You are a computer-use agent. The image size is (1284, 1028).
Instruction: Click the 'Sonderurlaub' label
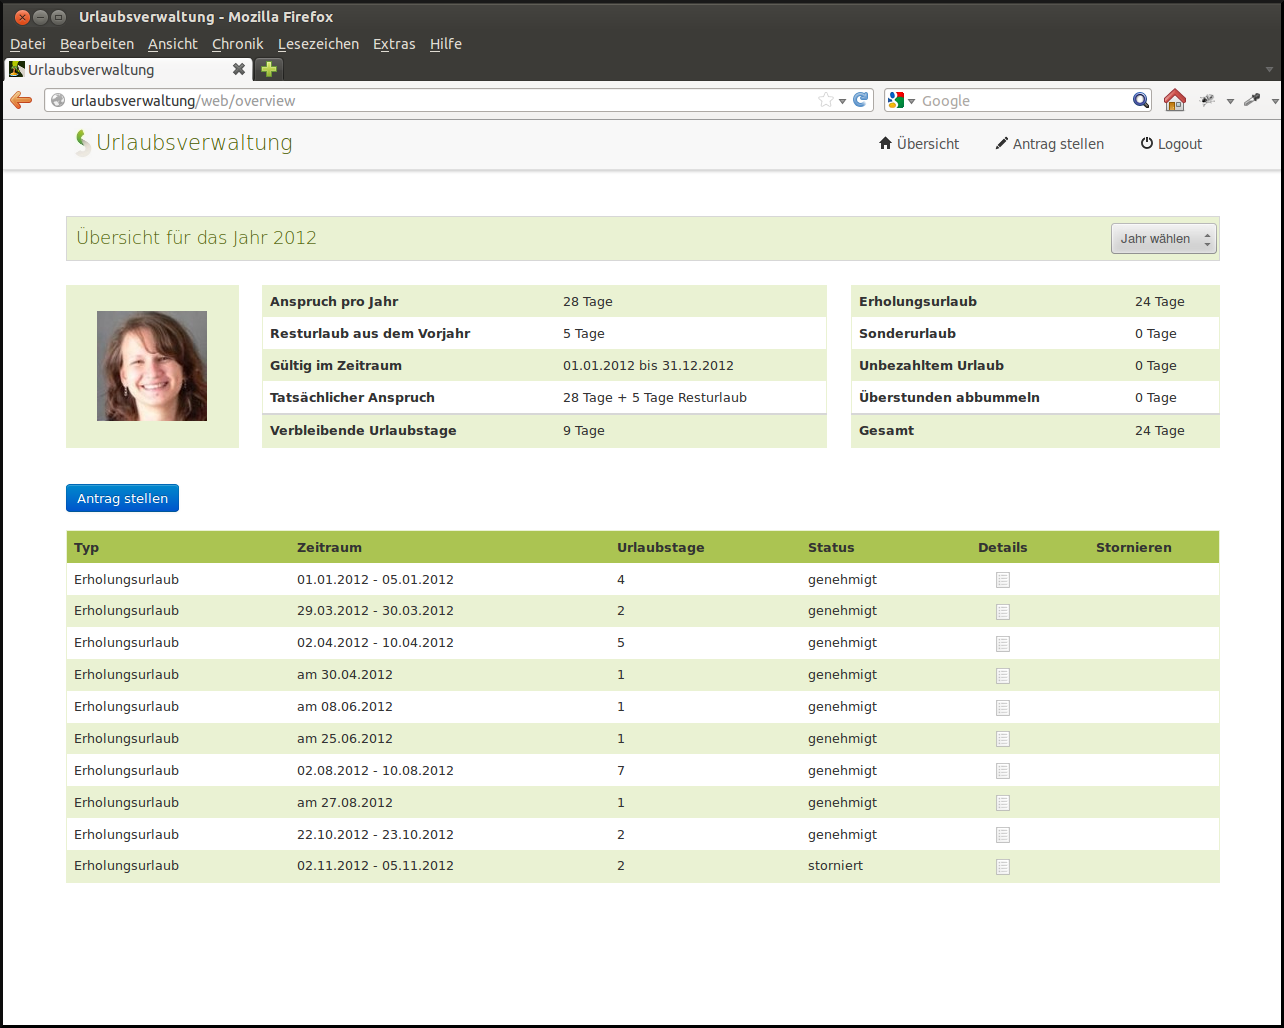click(x=907, y=334)
